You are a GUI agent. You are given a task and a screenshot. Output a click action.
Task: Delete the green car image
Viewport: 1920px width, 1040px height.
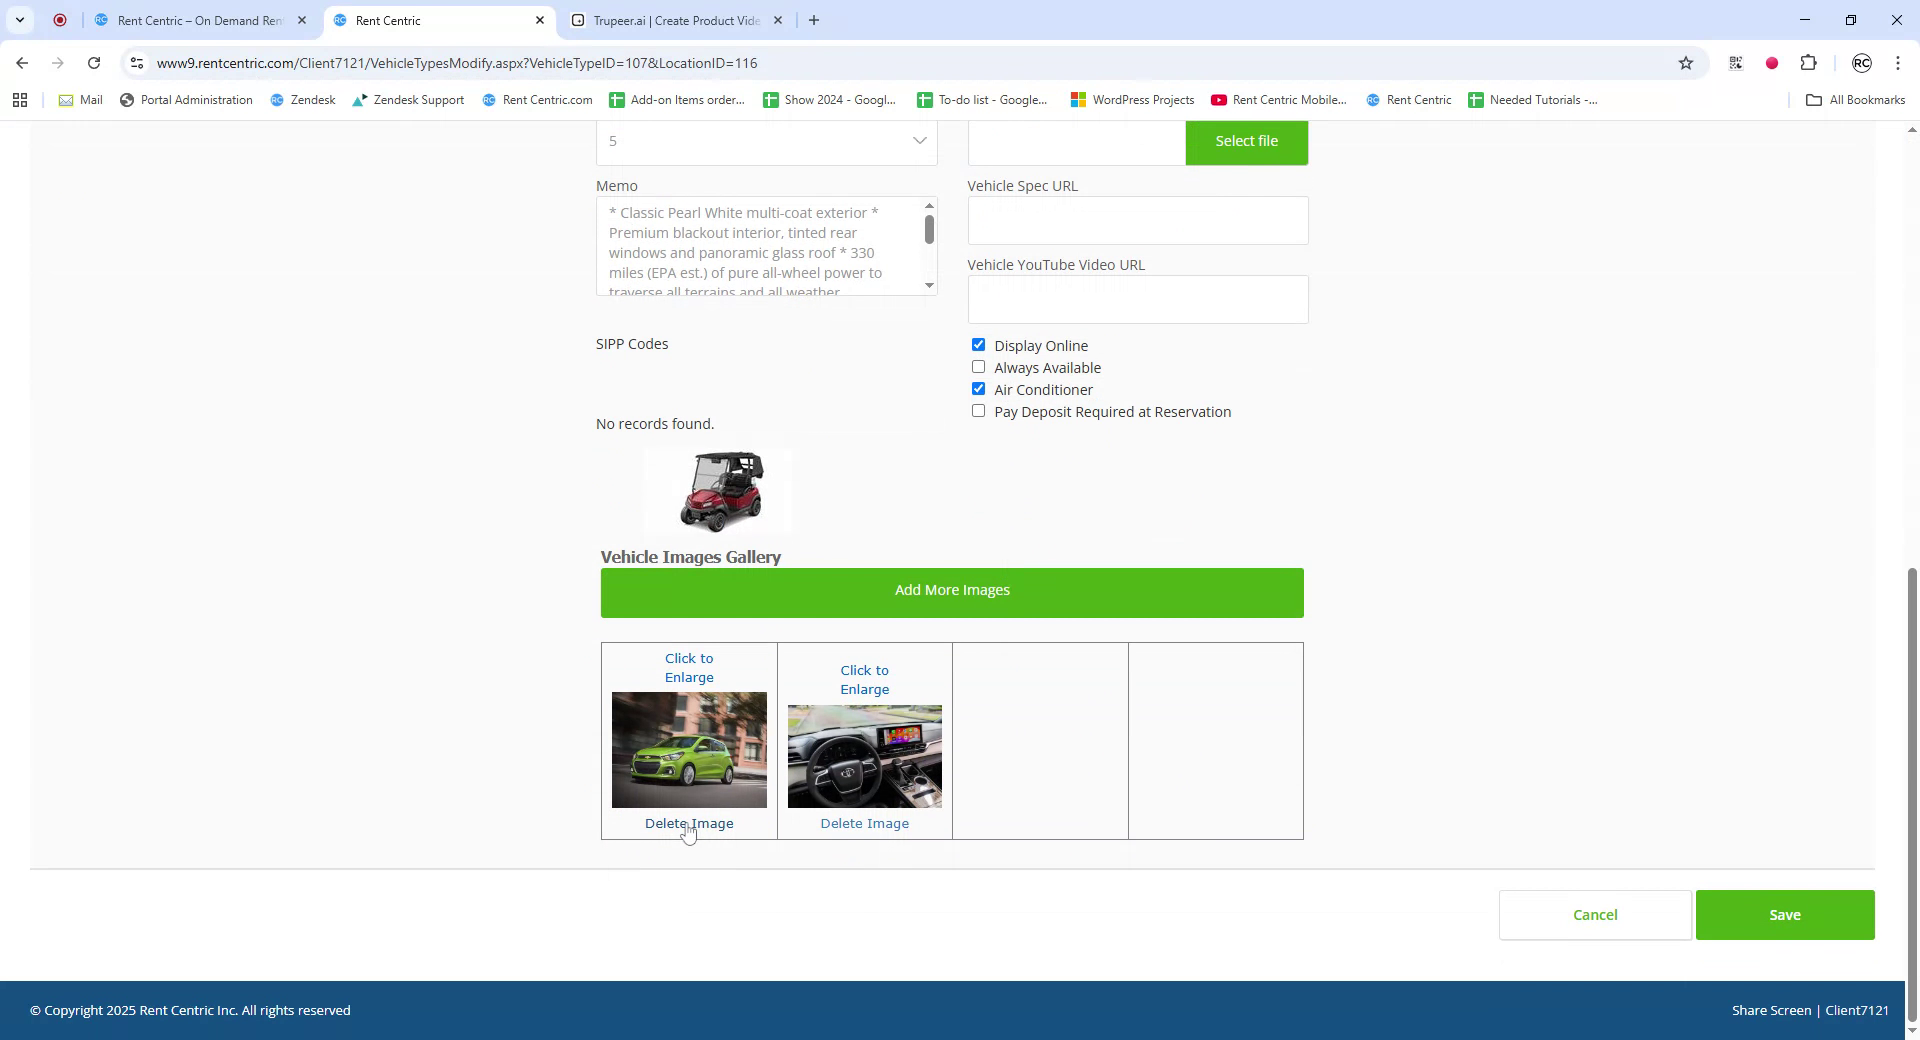[689, 823]
